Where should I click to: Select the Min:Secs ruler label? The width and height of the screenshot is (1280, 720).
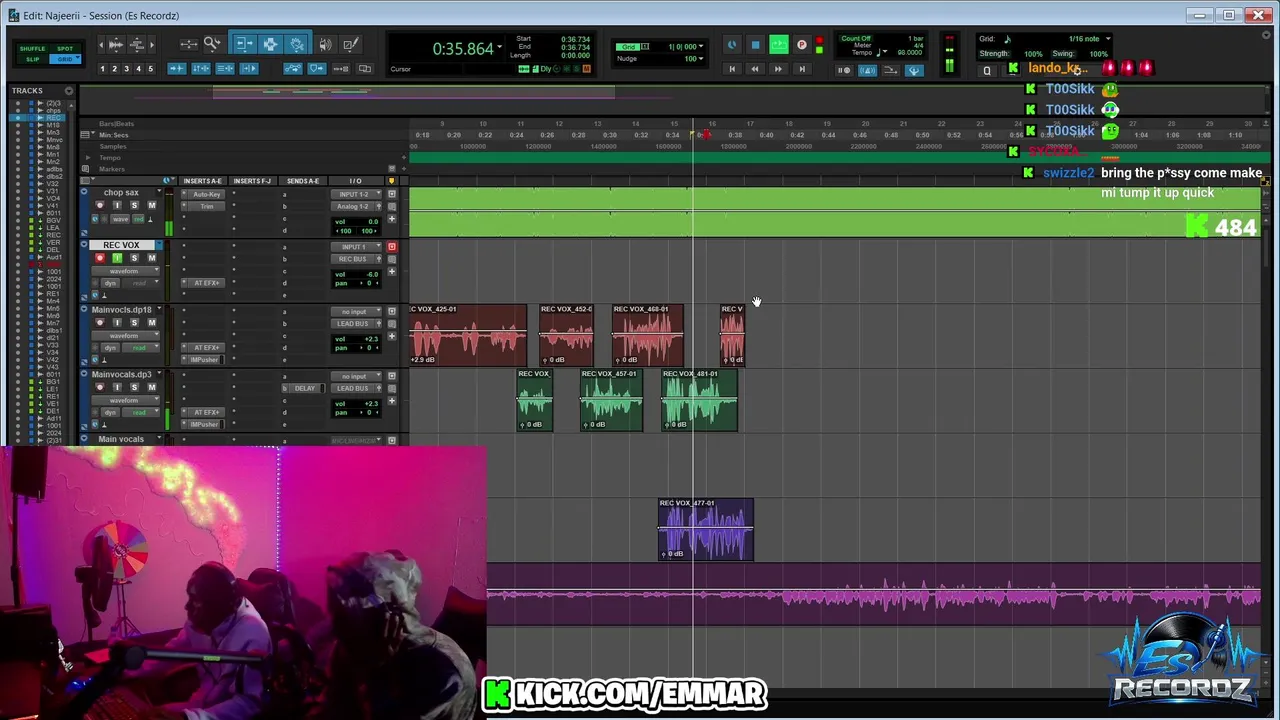click(x=114, y=135)
